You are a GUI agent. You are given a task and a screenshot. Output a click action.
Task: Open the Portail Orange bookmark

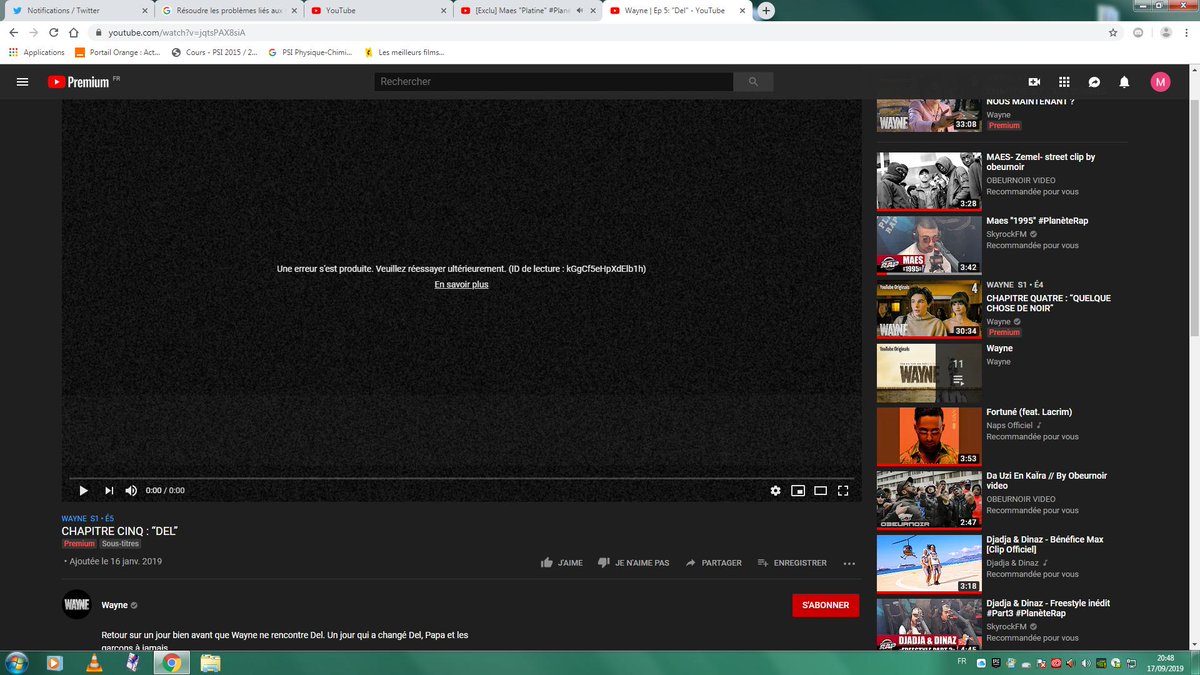117,52
